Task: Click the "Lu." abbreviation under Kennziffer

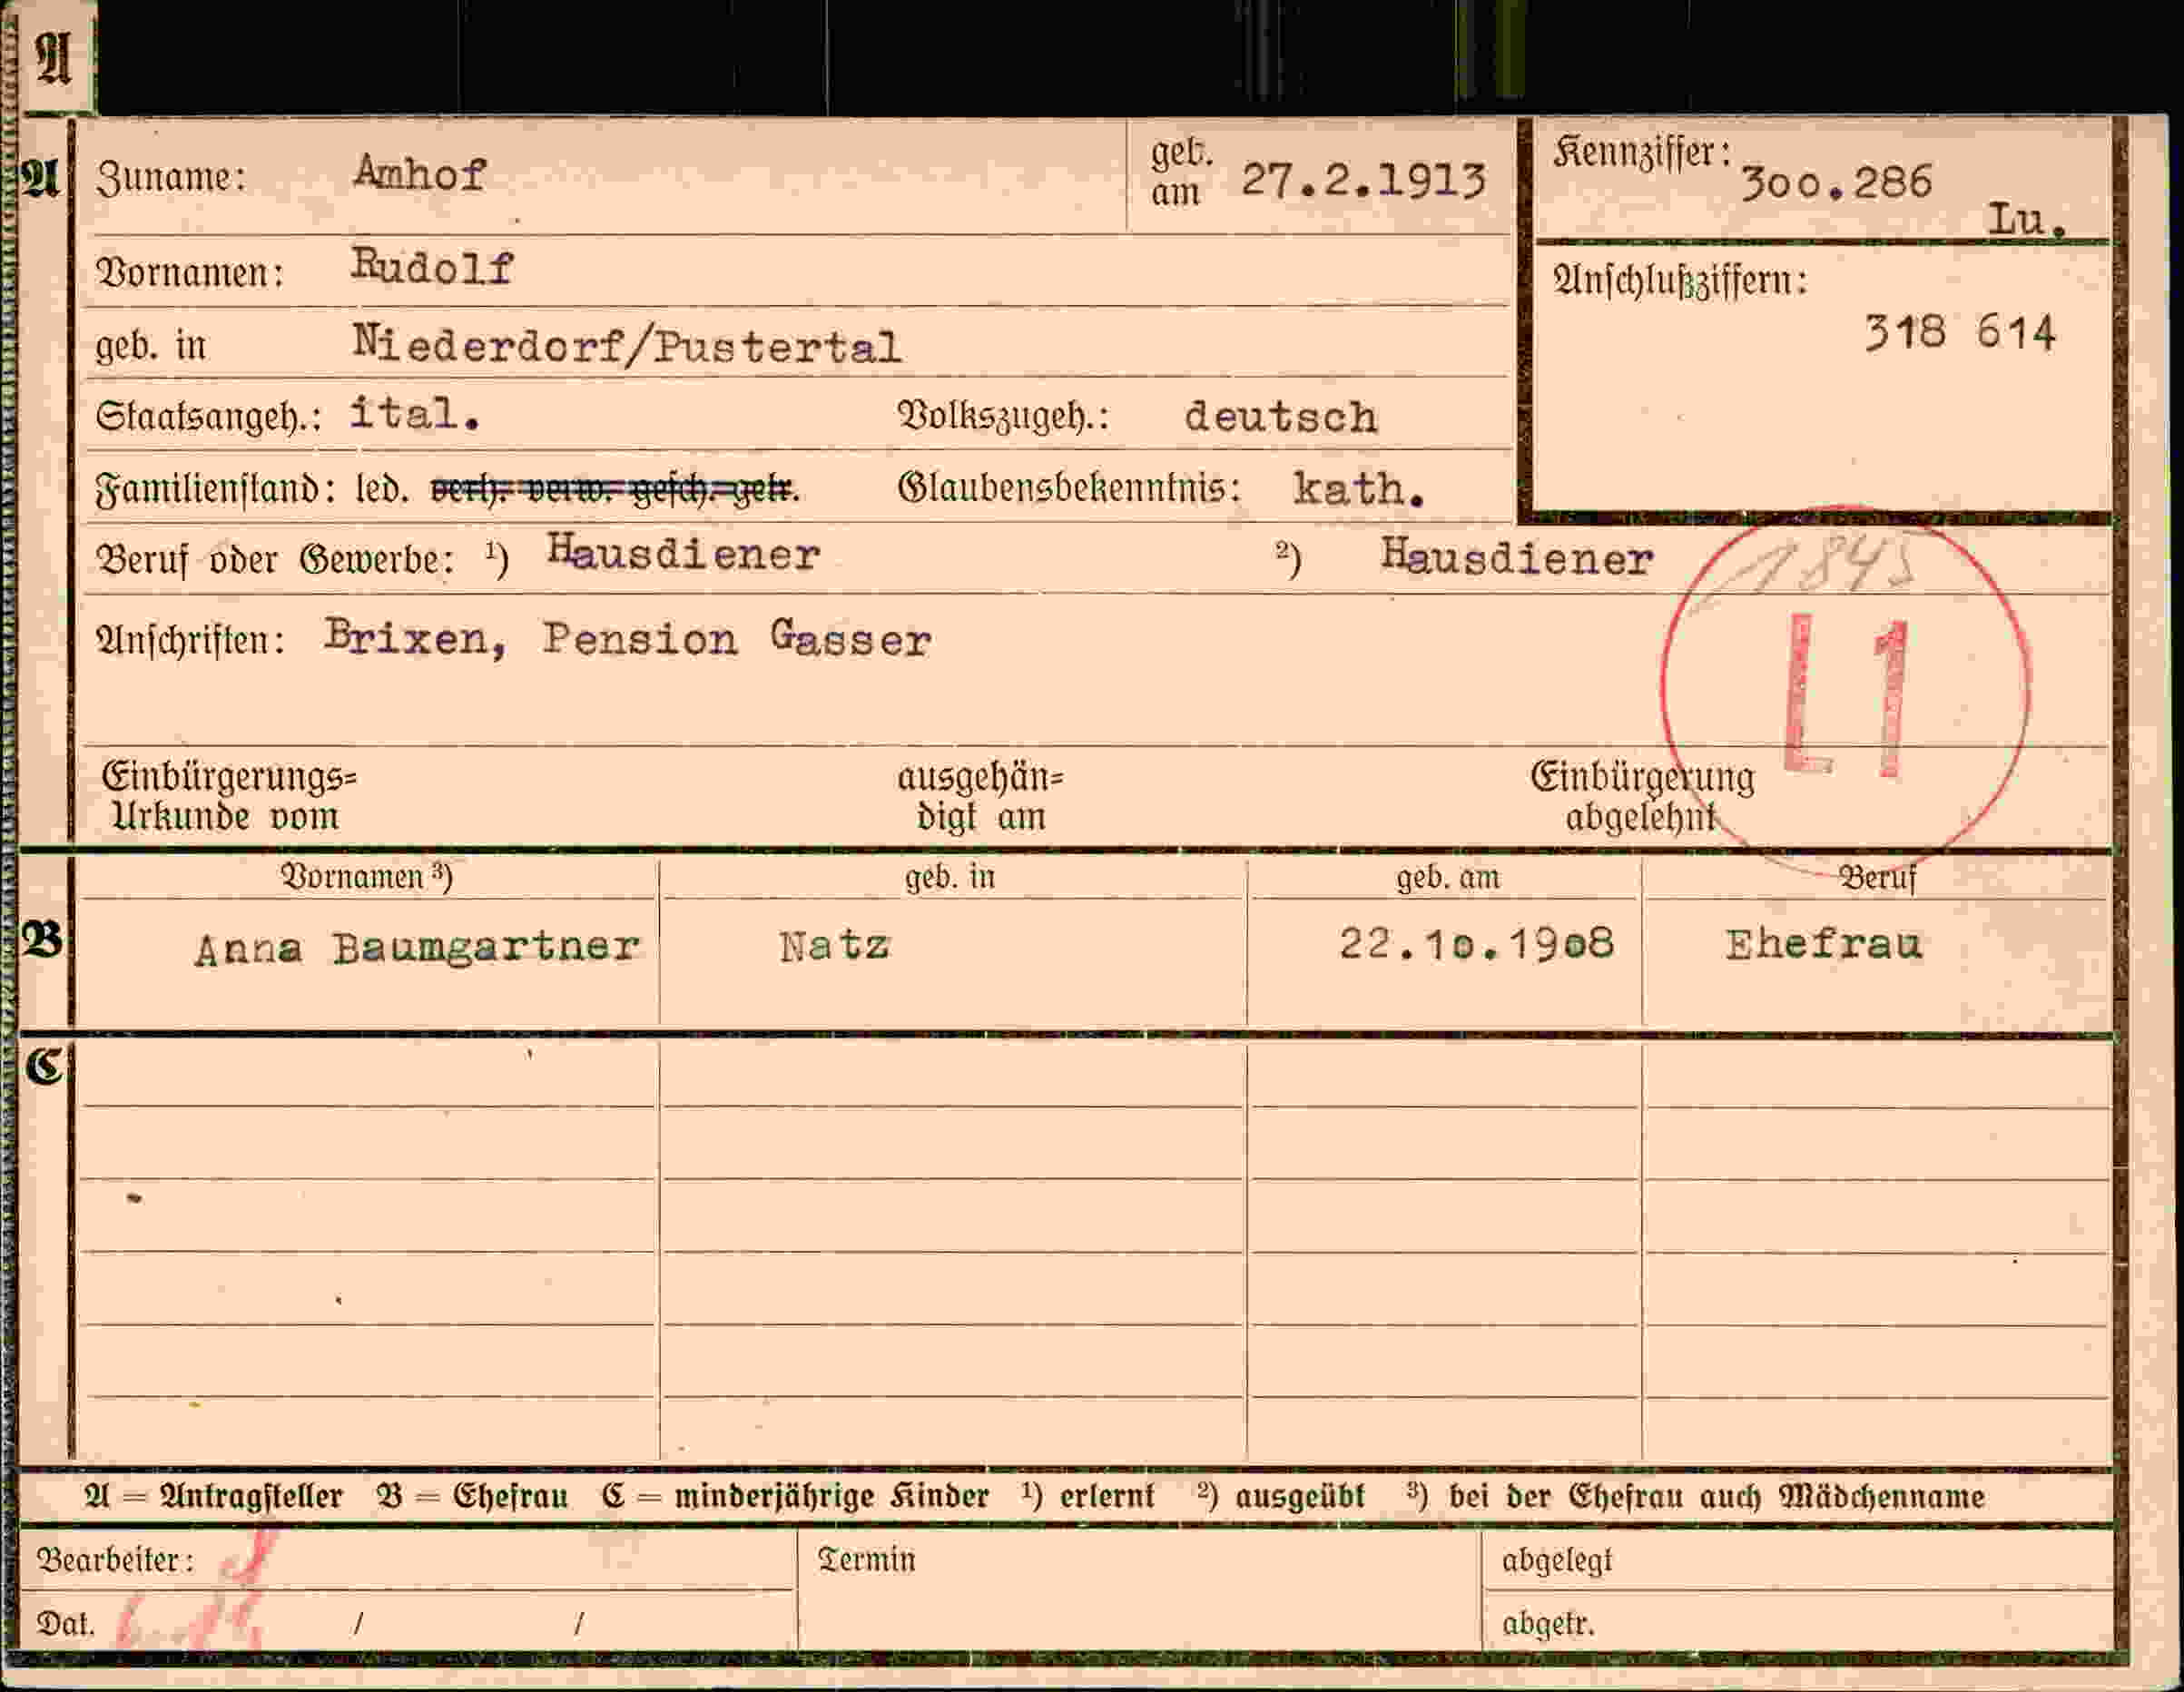Action: 2027,220
